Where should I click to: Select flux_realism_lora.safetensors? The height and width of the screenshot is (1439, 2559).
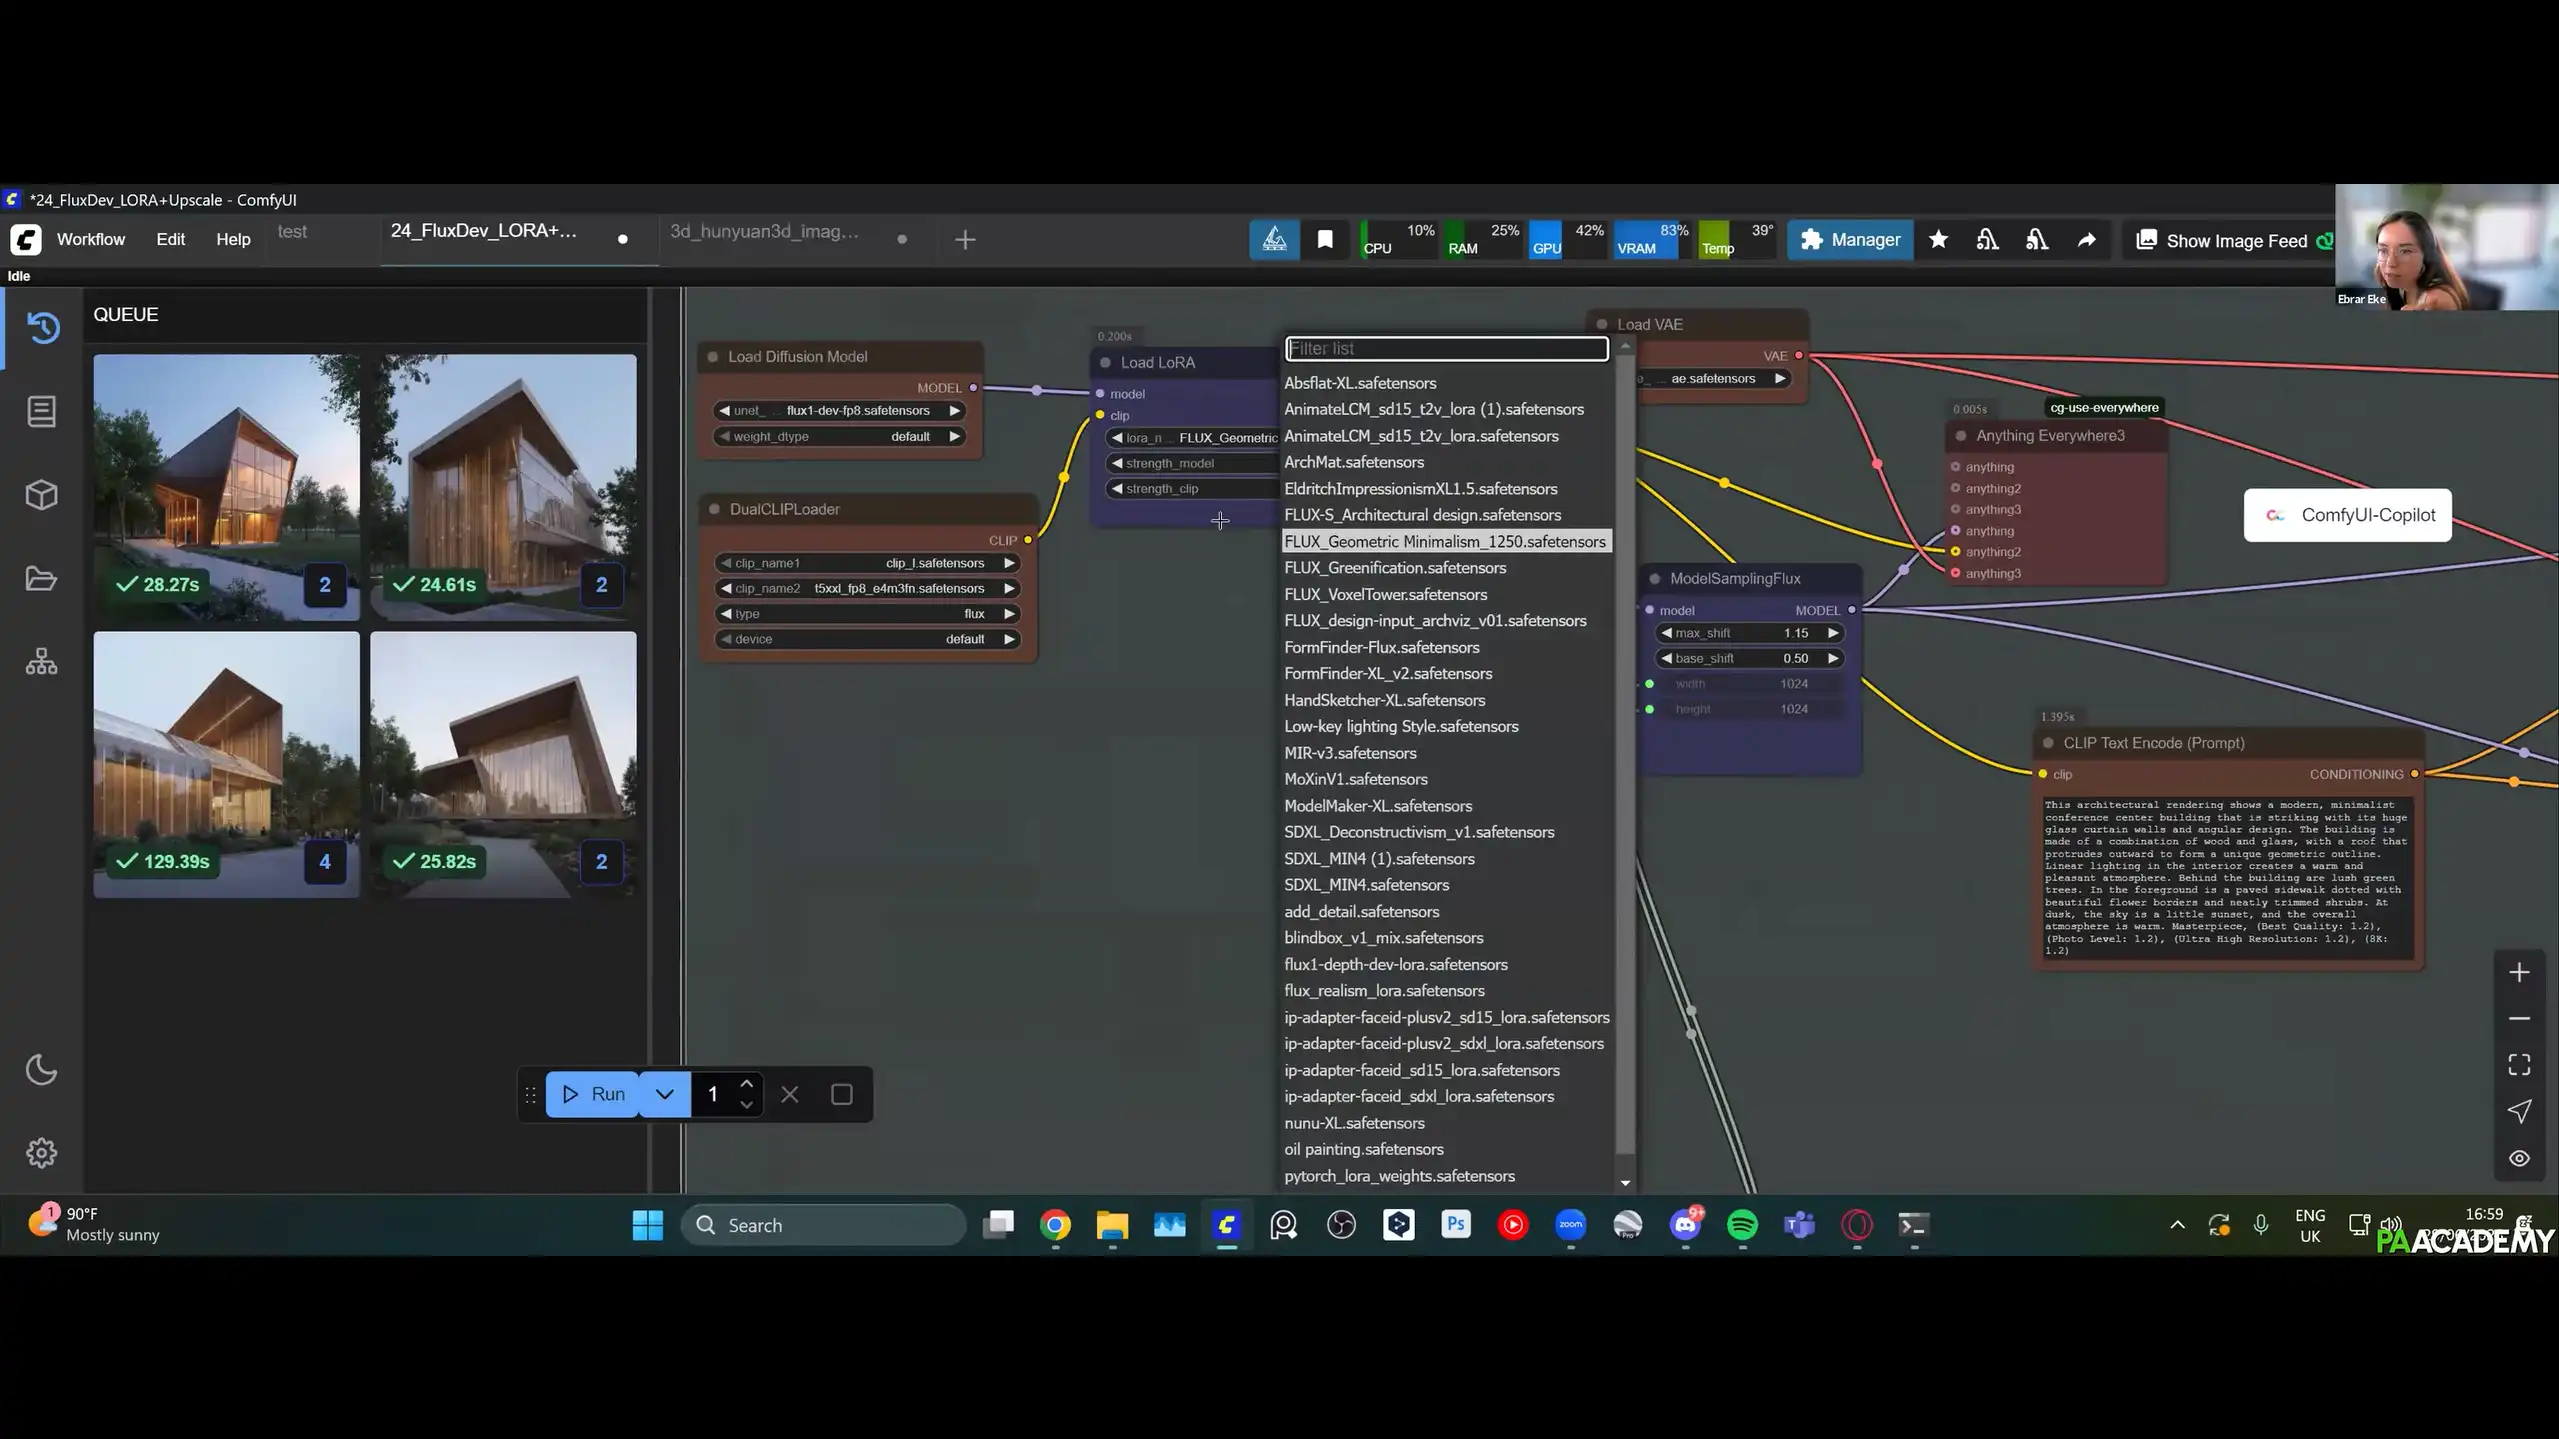1384,992
